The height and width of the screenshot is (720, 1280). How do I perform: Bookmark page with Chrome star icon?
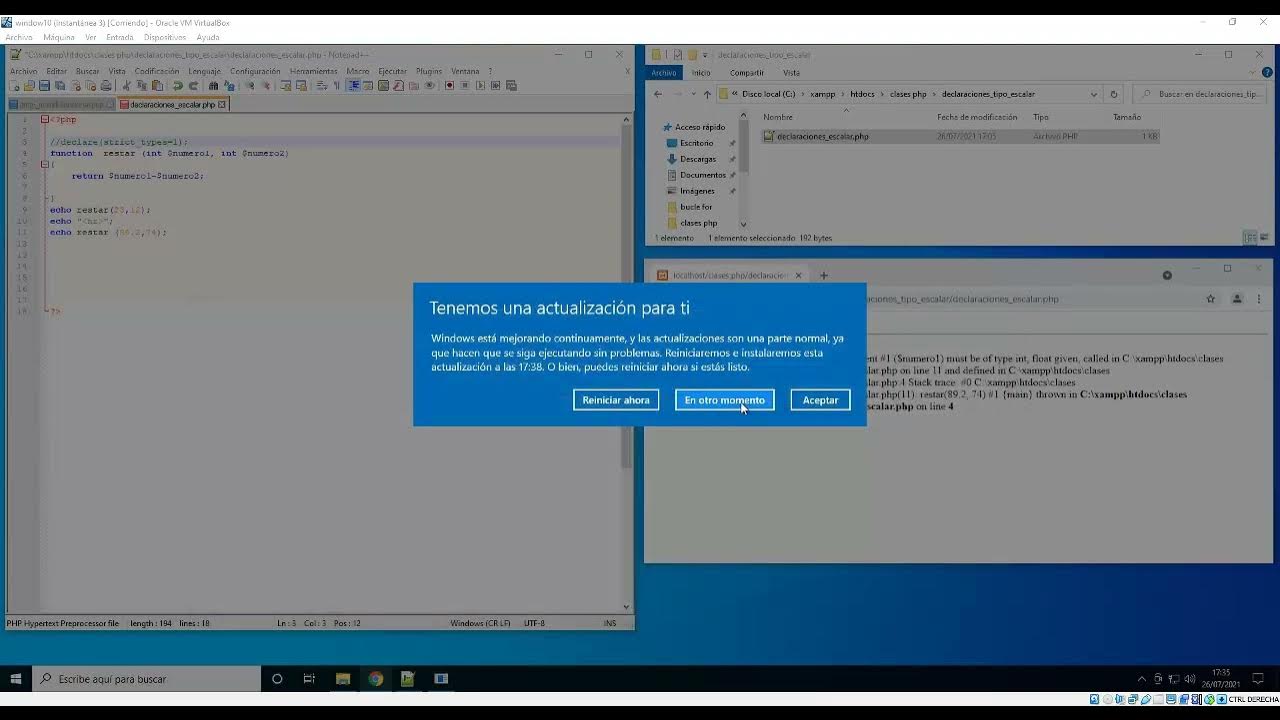[x=1211, y=299]
